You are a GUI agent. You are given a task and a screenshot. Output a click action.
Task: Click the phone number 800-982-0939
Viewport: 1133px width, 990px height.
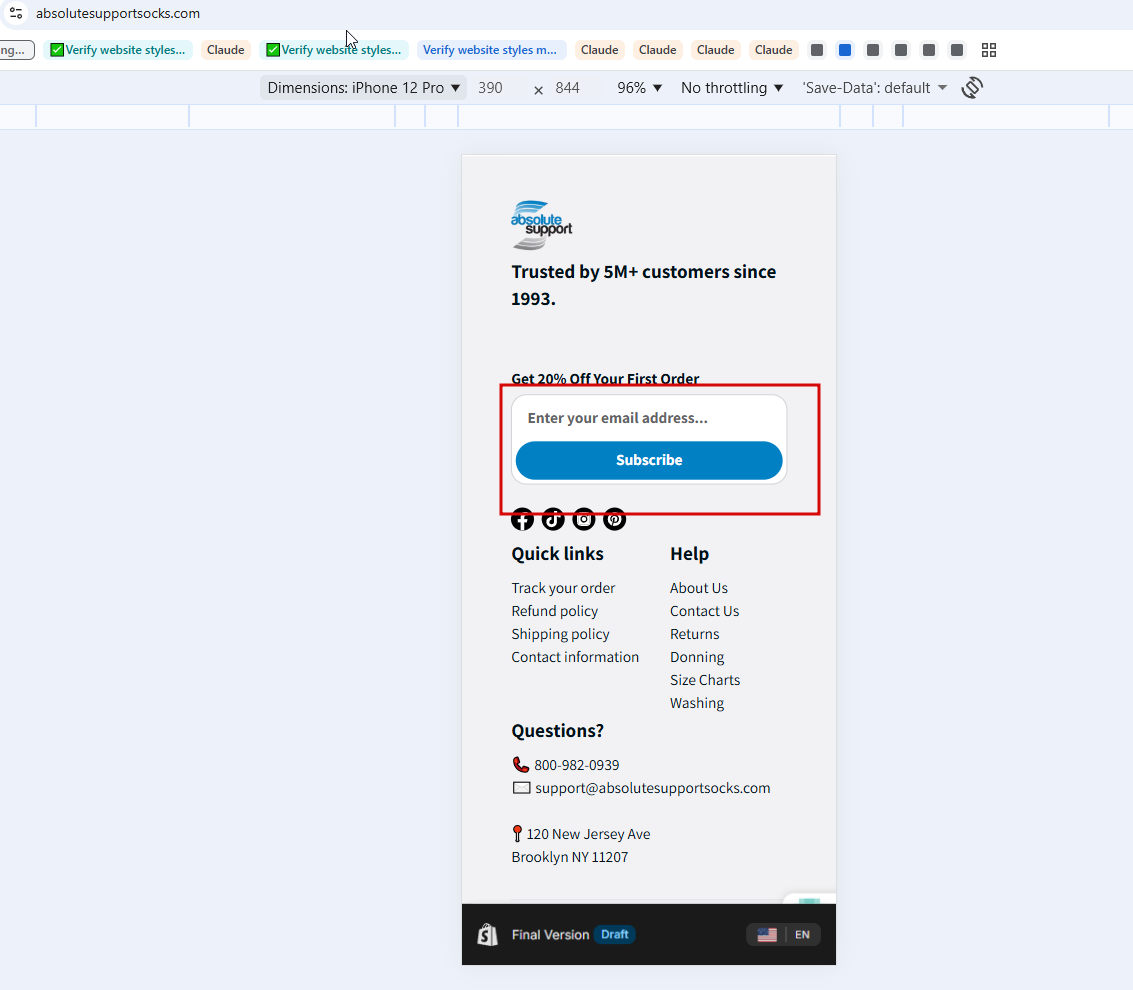point(577,765)
